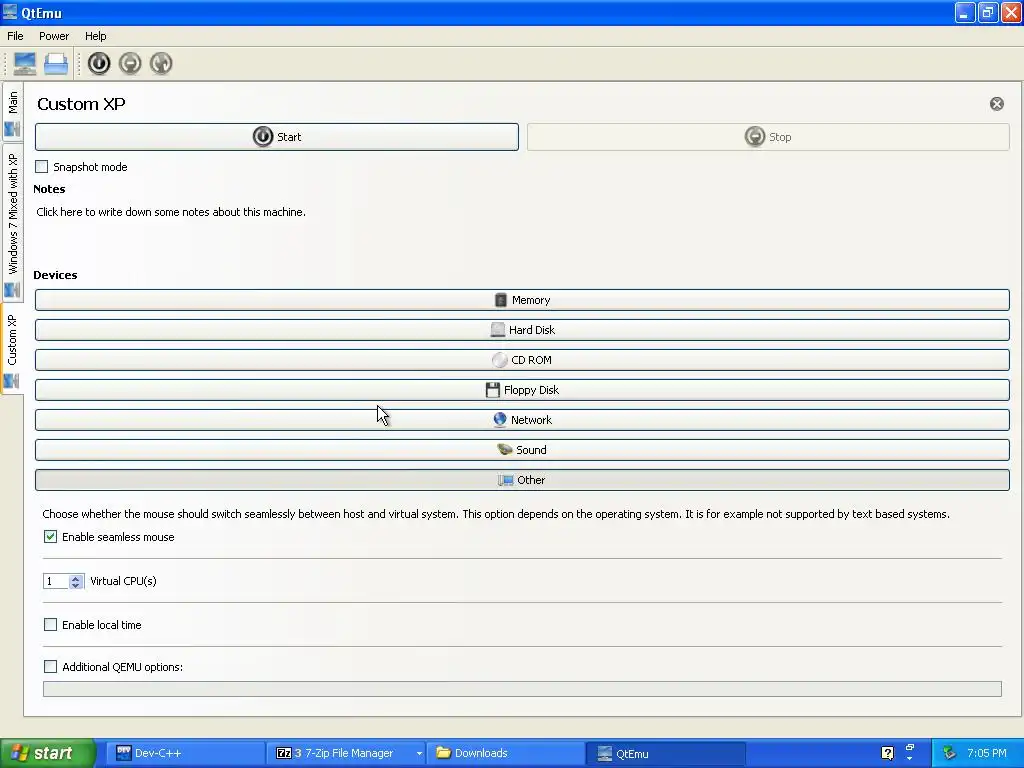Click the open machine toolbar icon
1024x768 pixels.
(56, 63)
